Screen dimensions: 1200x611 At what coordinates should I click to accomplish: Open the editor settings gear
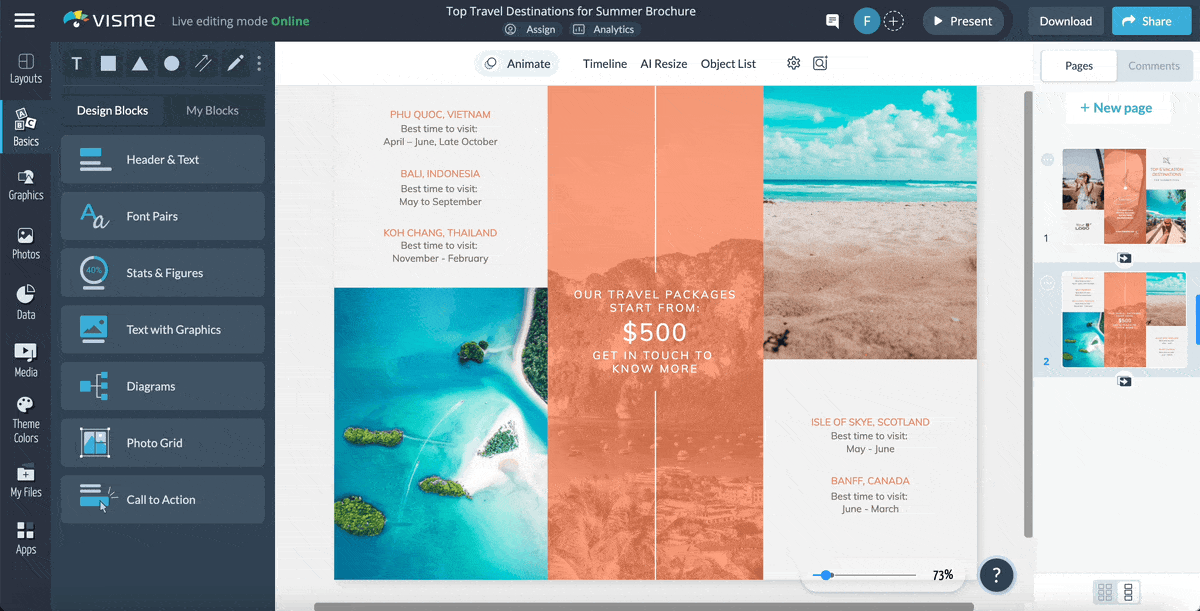pos(793,63)
